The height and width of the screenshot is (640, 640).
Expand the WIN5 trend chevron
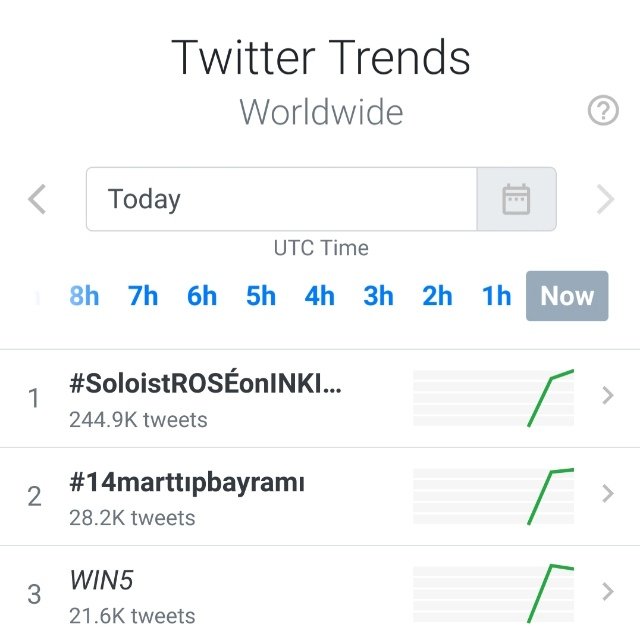tap(608, 591)
